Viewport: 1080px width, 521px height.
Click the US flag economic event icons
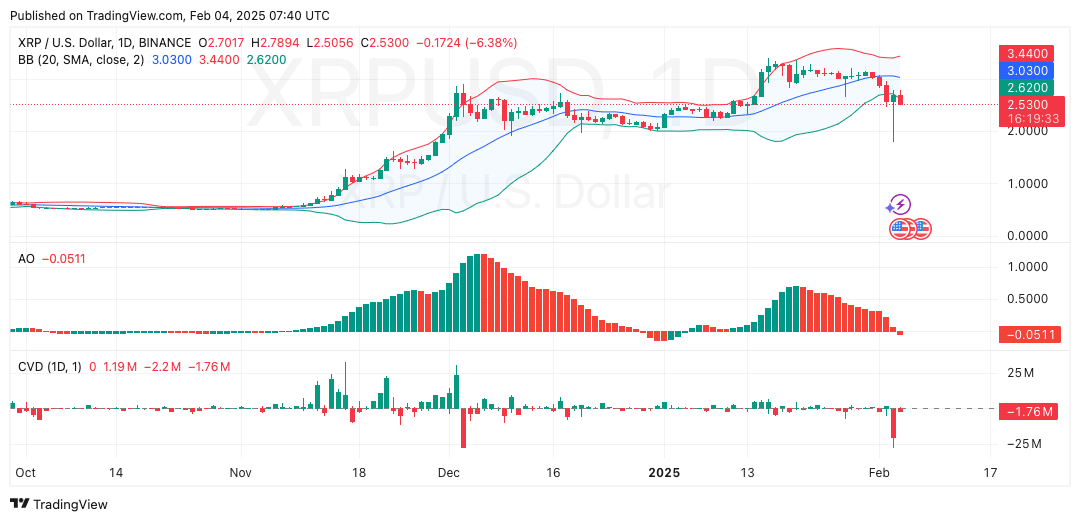coord(911,228)
